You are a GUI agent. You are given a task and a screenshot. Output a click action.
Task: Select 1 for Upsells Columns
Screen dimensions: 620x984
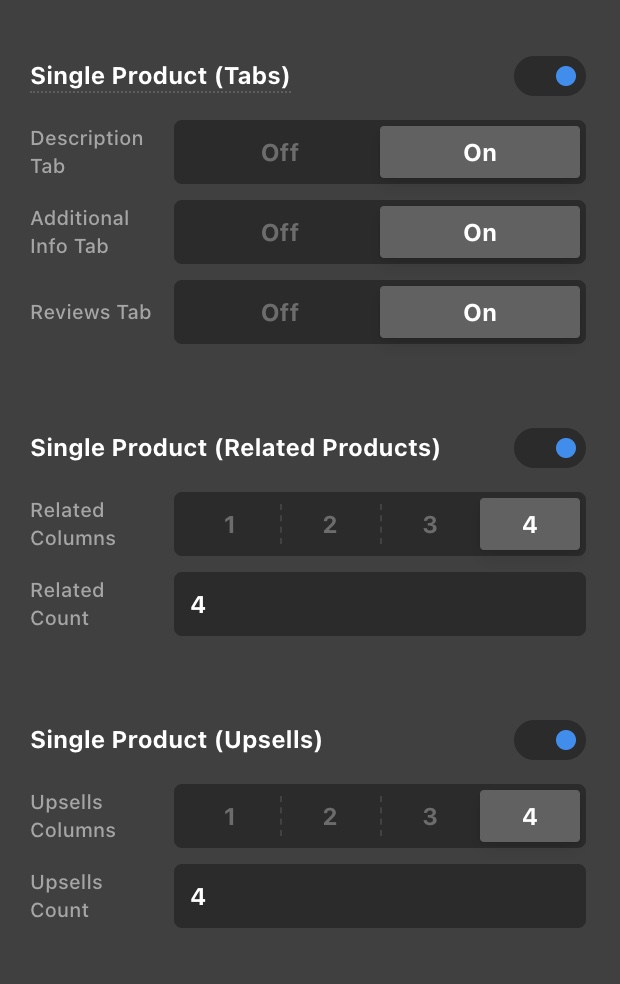230,817
